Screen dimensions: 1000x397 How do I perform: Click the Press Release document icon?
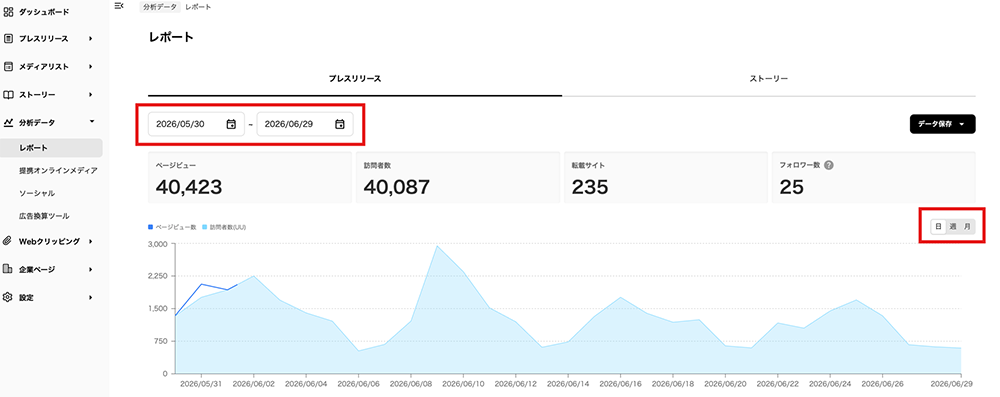[8, 38]
